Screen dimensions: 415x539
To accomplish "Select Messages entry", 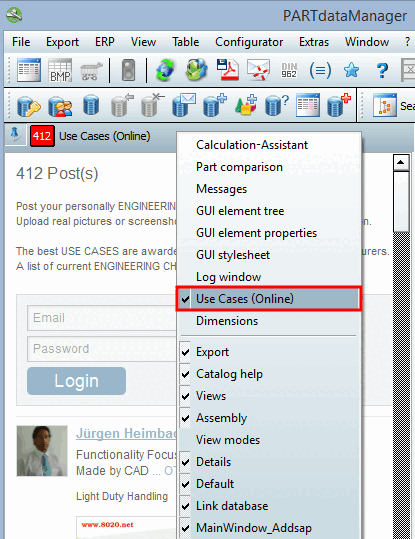I will 269,189.
